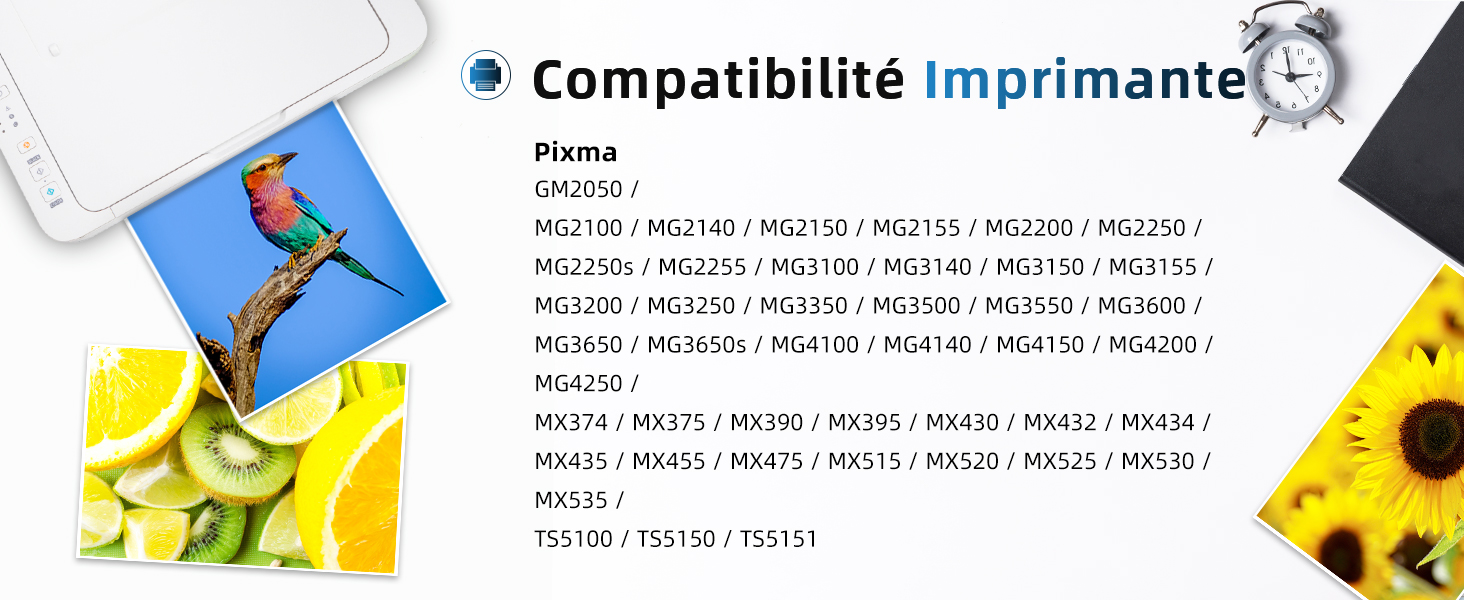Select the TS5100 printer model

(573, 540)
